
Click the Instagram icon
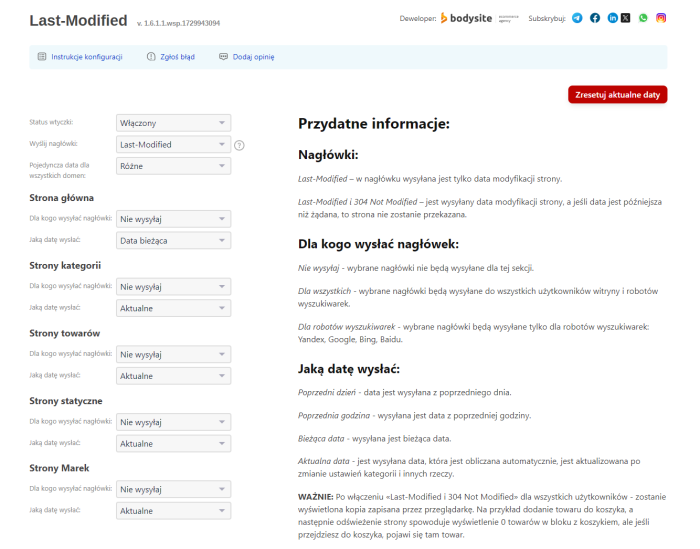(x=661, y=18)
